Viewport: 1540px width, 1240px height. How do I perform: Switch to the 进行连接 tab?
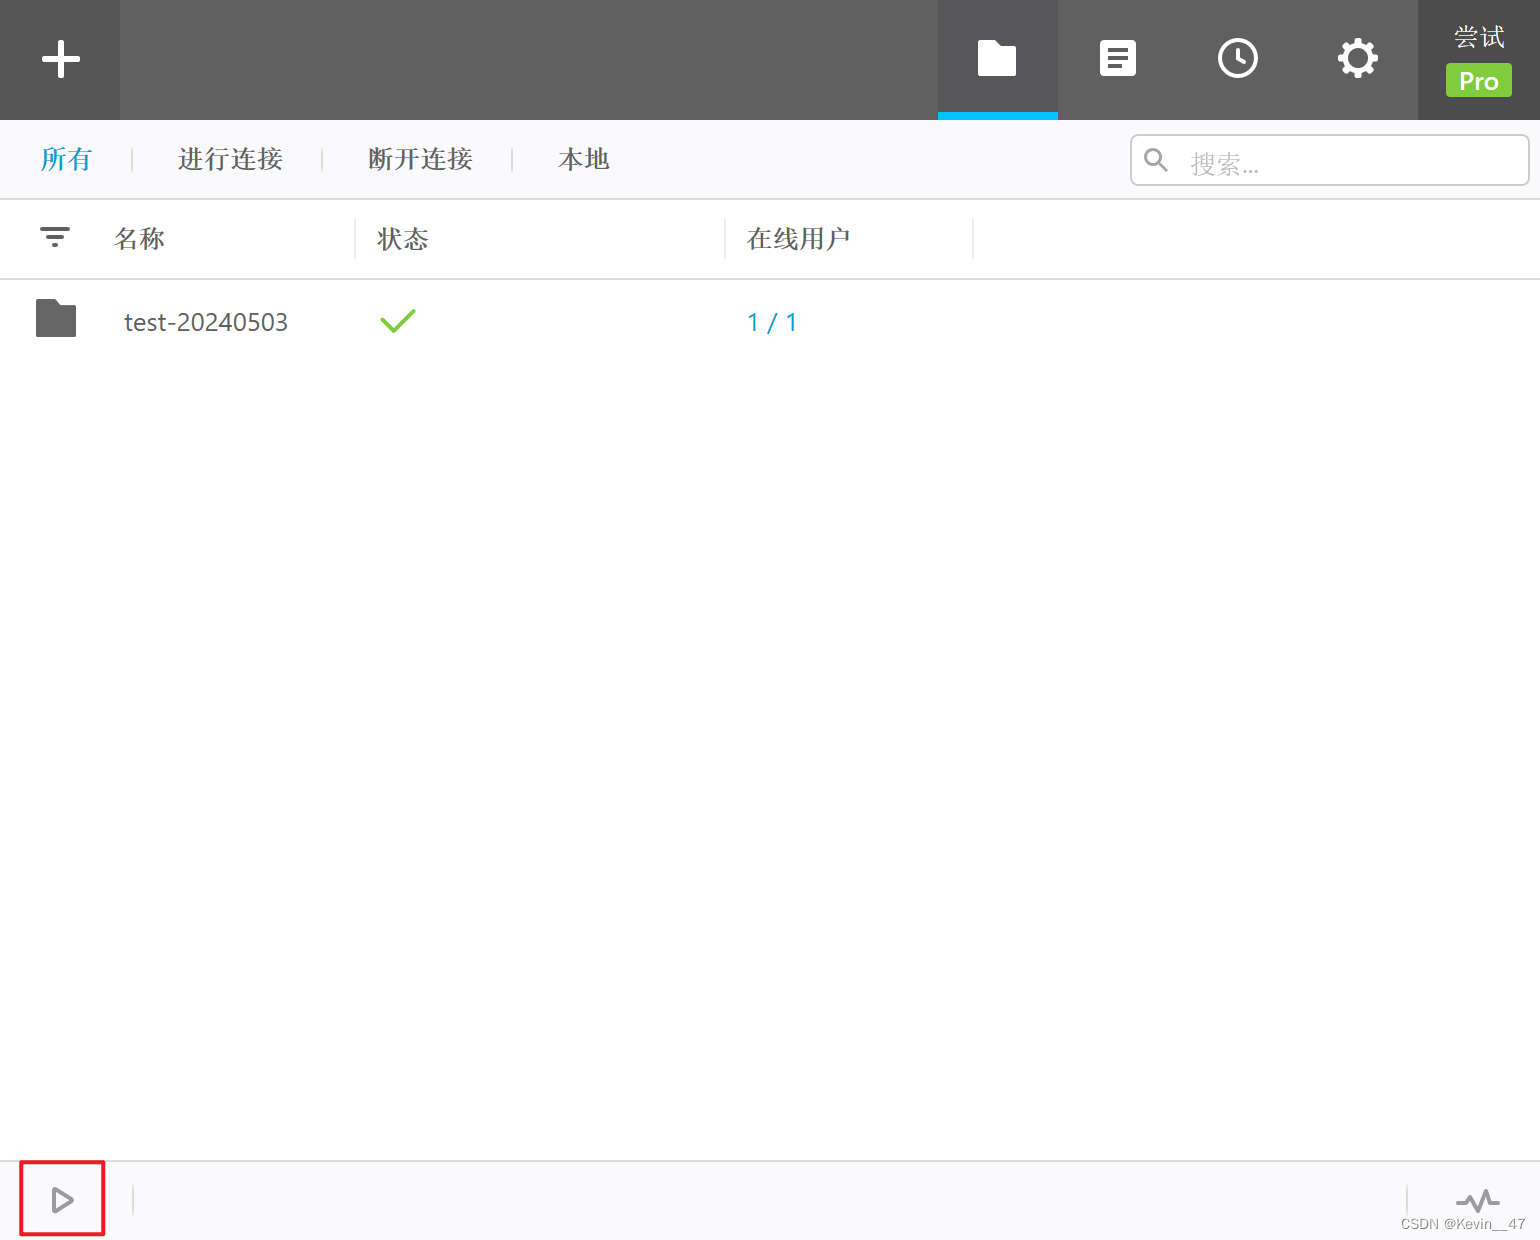coord(230,160)
